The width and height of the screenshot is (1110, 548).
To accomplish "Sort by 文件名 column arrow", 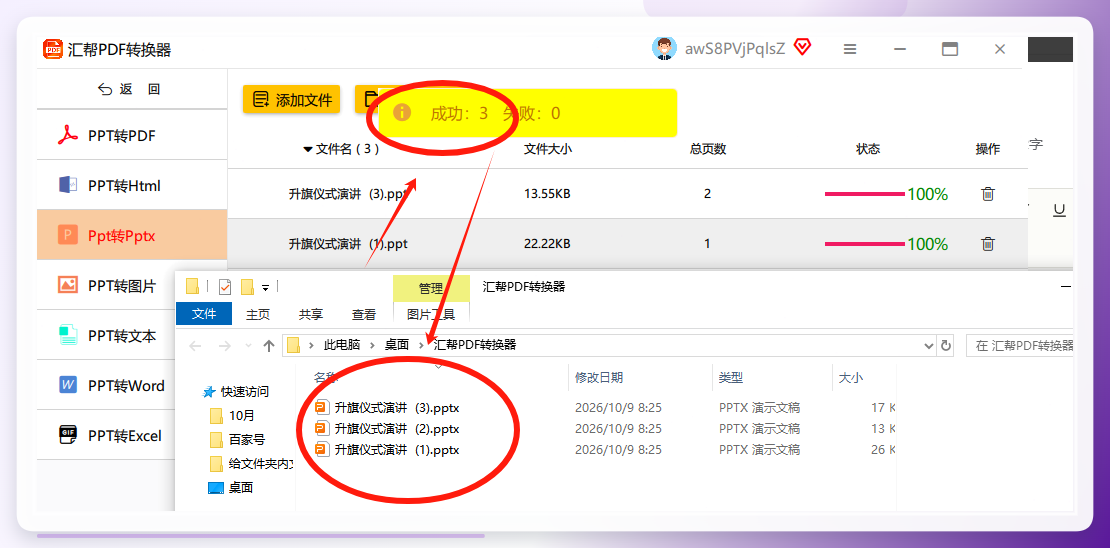I will (307, 149).
